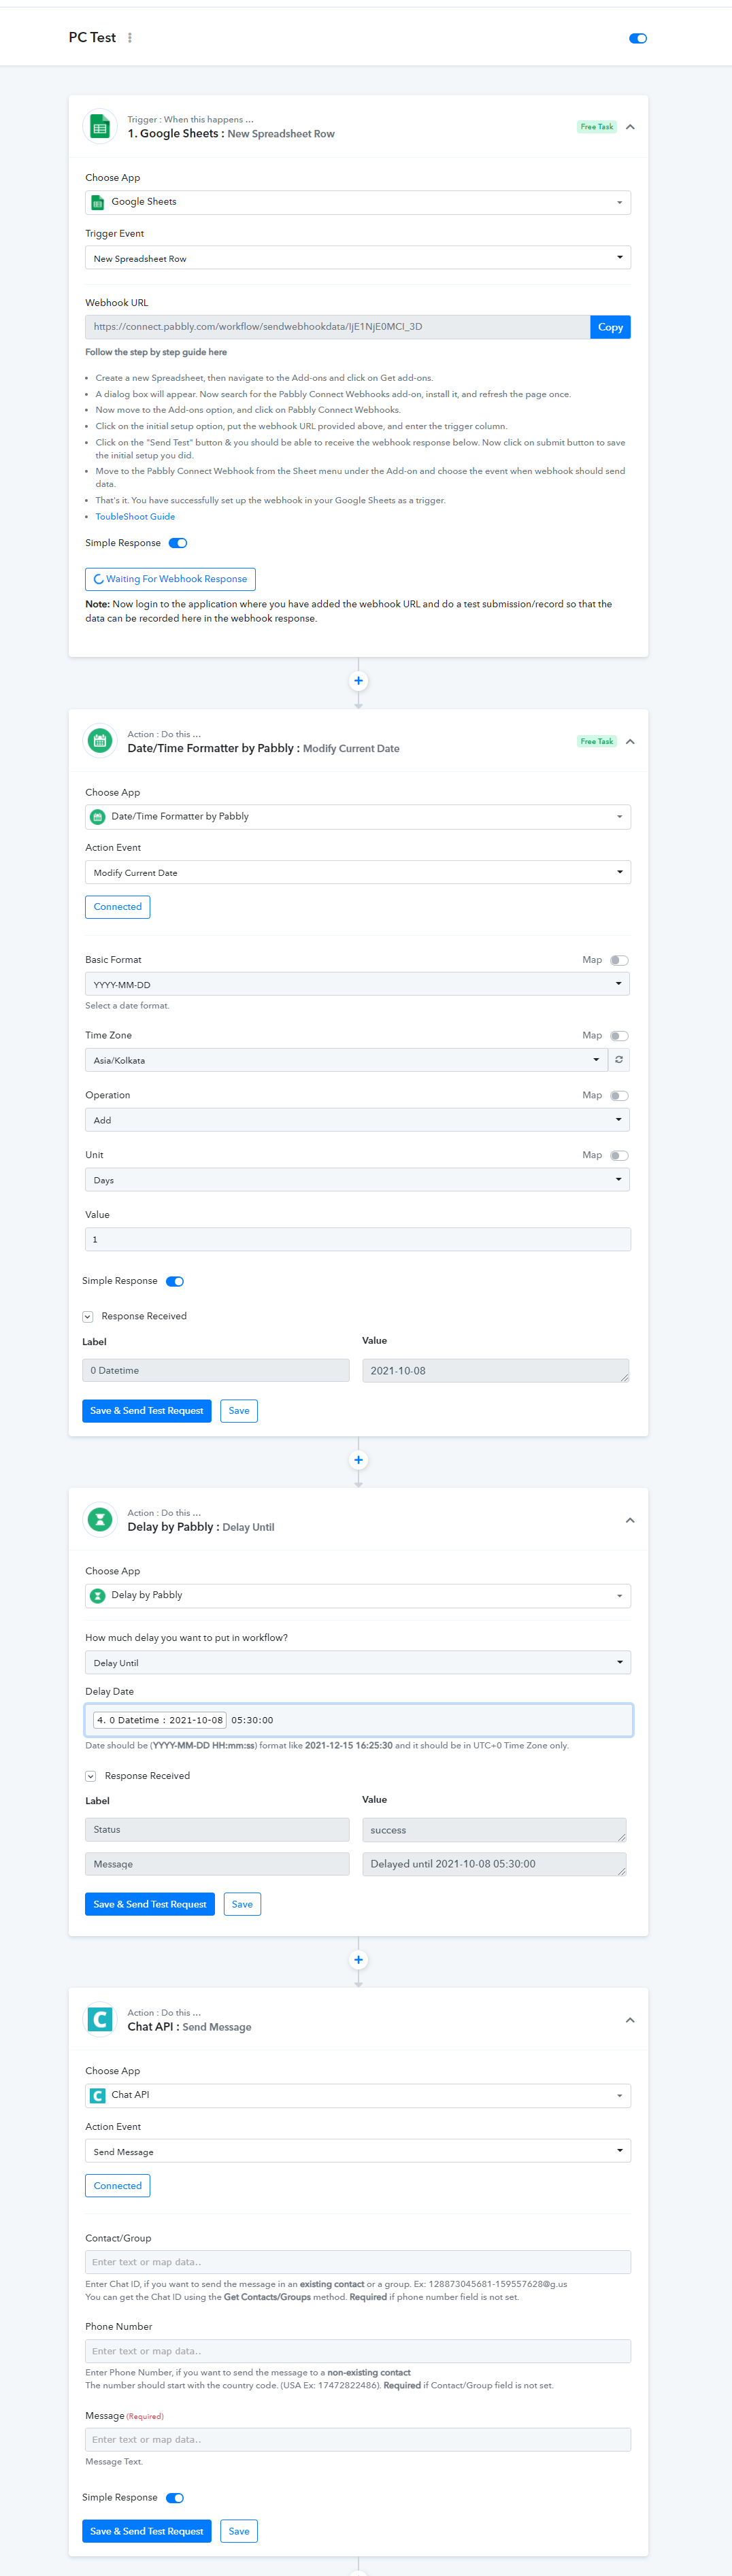Collapse the Chat API step
The height and width of the screenshot is (2576, 732).
tap(630, 2021)
